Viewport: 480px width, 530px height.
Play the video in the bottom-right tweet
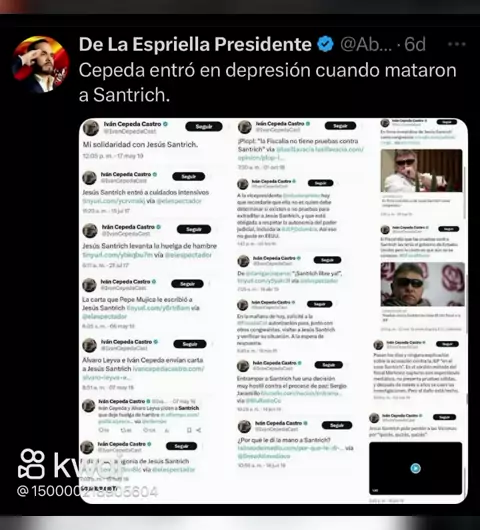coord(415,468)
